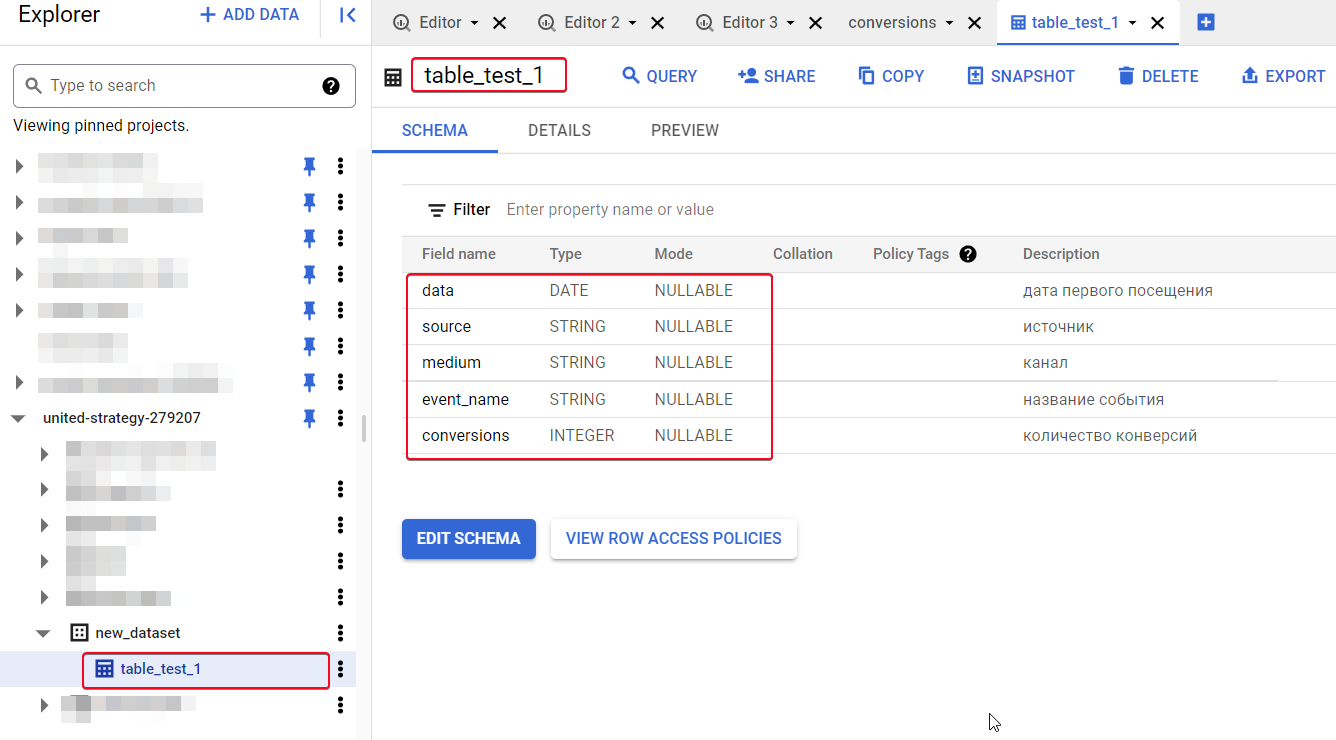Image resolution: width=1336 pixels, height=740 pixels.
Task: Click the 'source' field name
Action: [446, 327]
